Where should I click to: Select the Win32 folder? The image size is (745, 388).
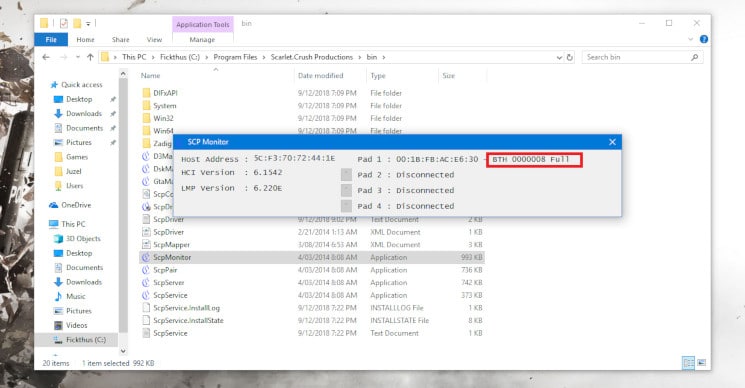[x=163, y=118]
